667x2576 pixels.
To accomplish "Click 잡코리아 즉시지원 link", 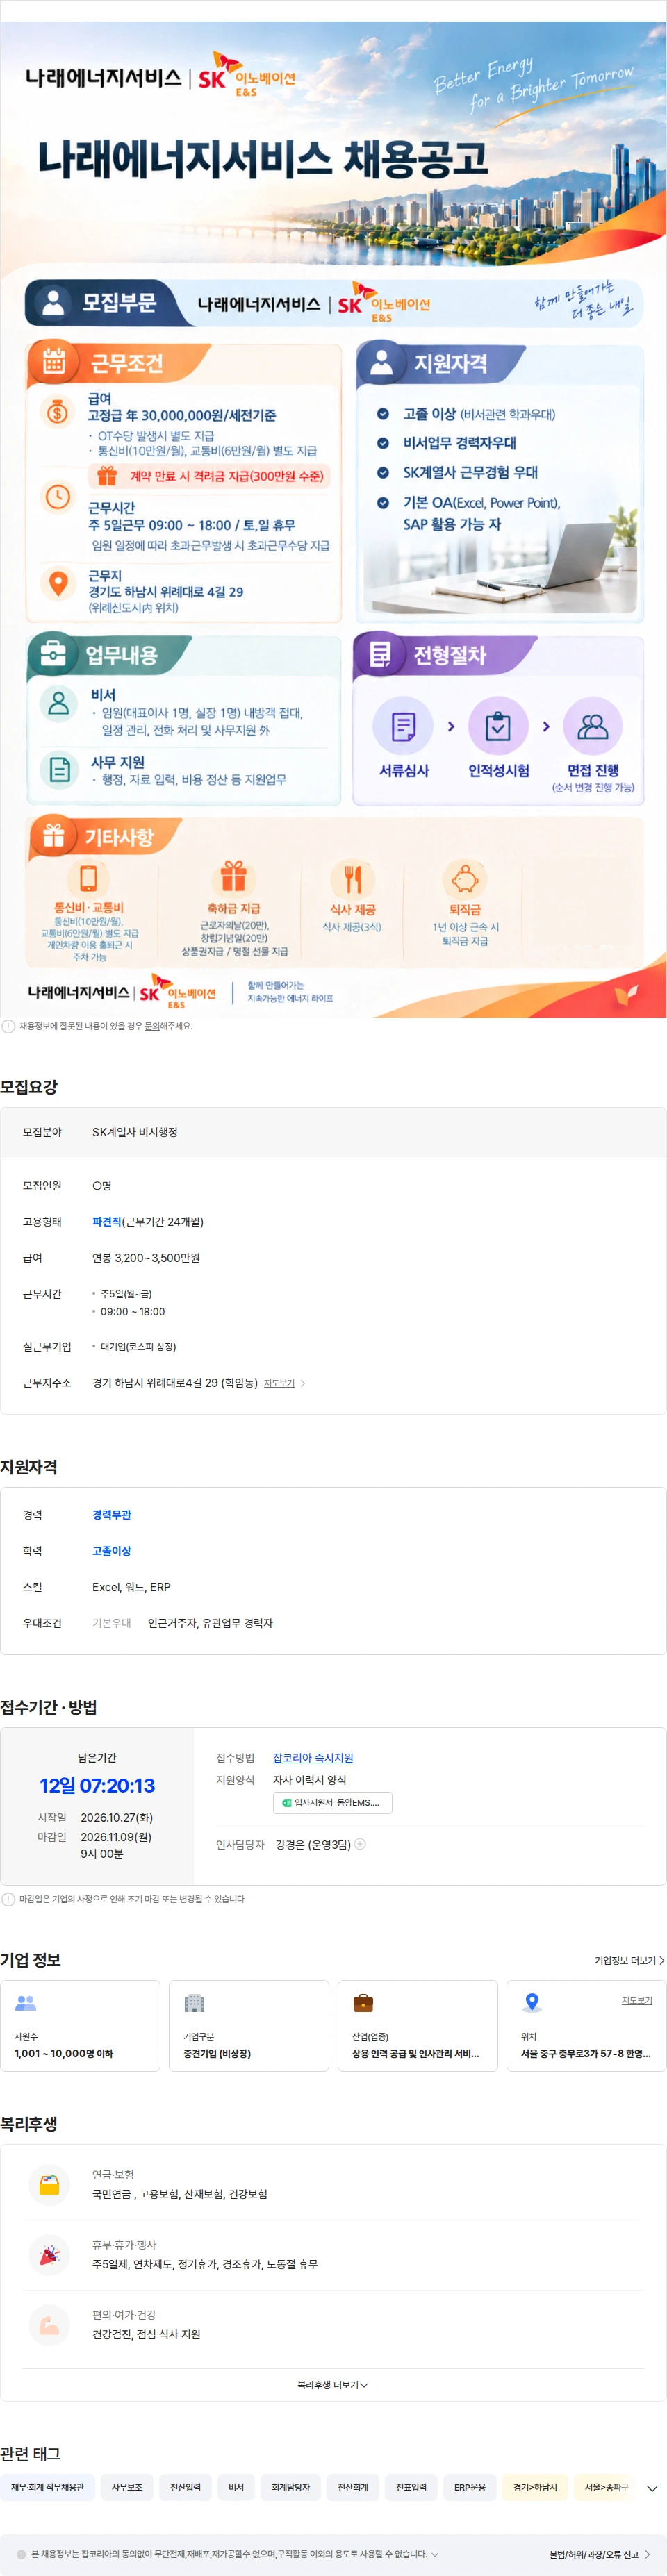I will (313, 1758).
